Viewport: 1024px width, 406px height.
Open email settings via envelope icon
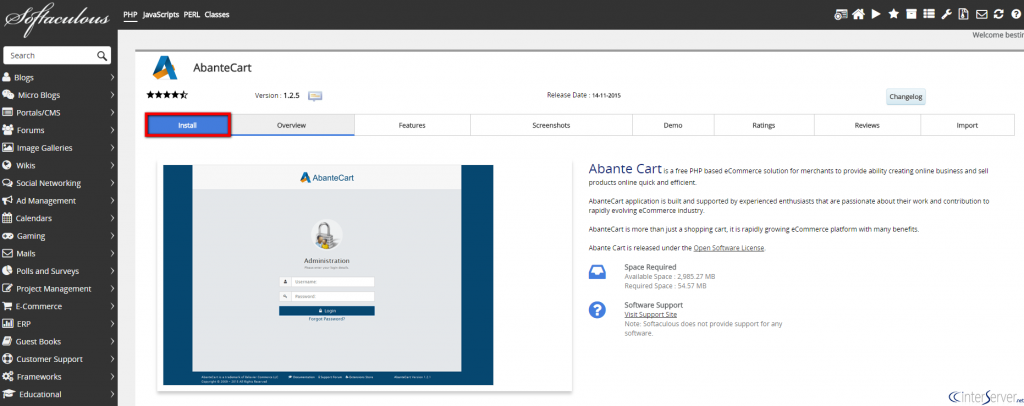981,14
